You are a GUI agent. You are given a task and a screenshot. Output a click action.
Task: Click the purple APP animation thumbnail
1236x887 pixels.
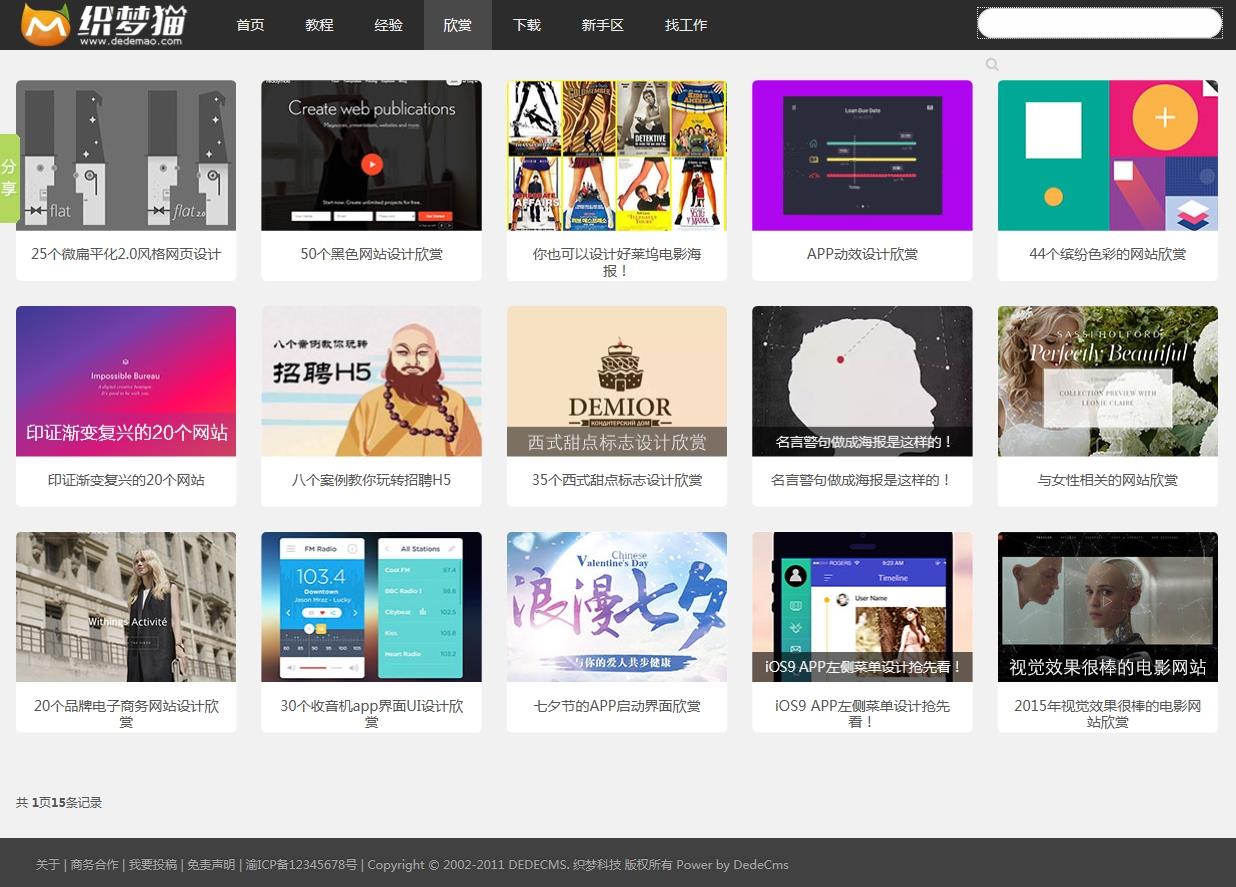coord(862,155)
